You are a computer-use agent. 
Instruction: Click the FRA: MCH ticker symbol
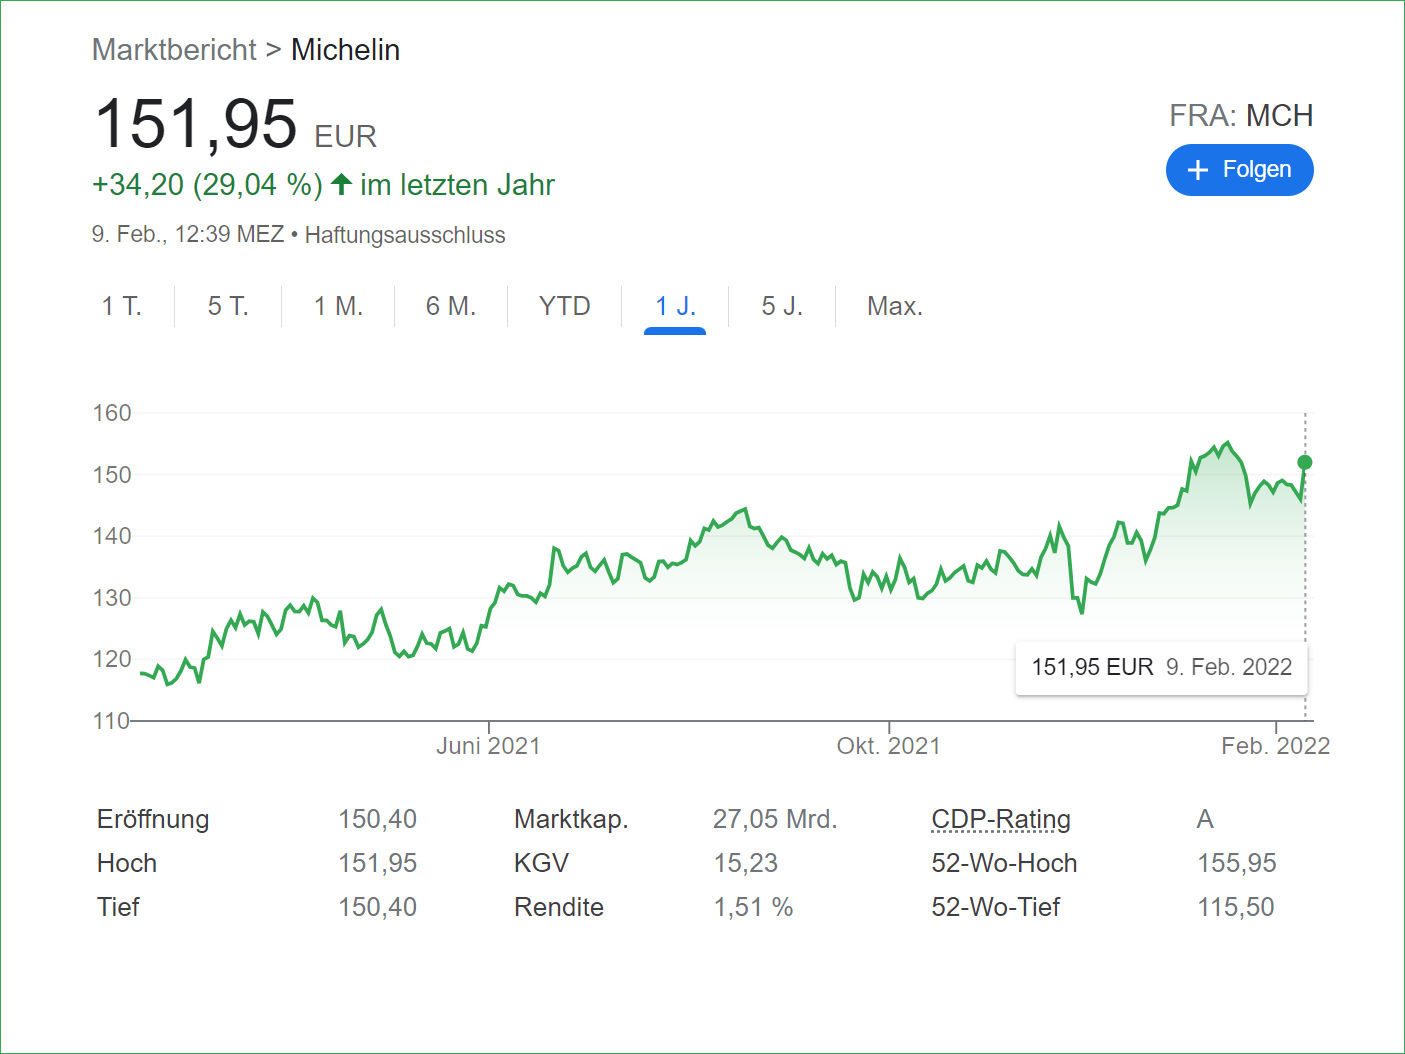click(x=1241, y=116)
